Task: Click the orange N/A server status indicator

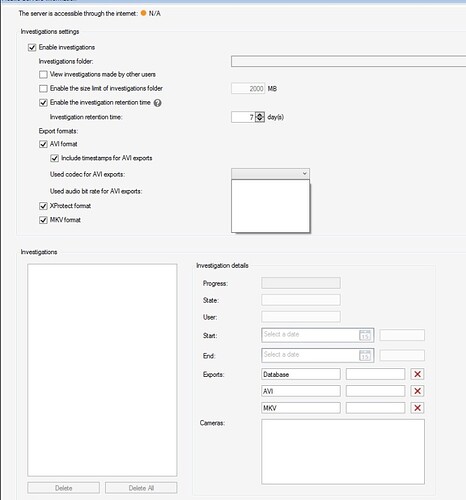Action: coord(143,13)
